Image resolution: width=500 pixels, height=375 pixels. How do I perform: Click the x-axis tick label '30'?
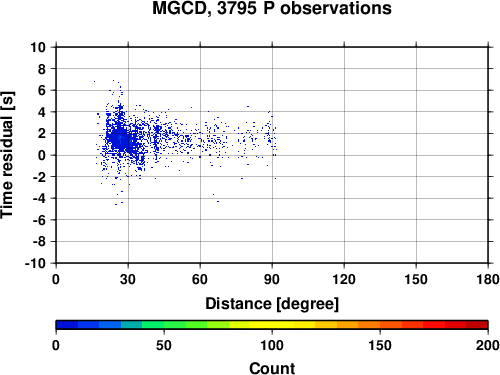tap(128, 279)
